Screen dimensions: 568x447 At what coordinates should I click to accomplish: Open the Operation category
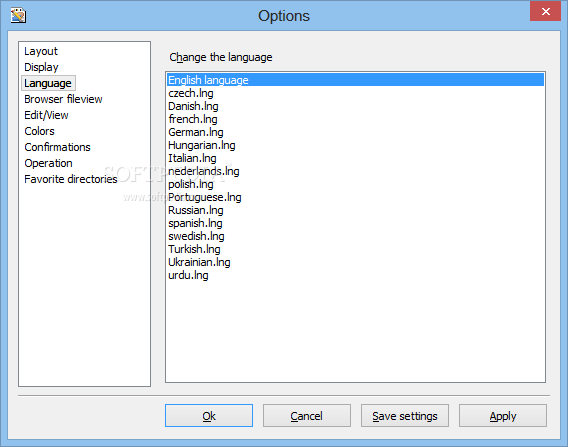[48, 163]
